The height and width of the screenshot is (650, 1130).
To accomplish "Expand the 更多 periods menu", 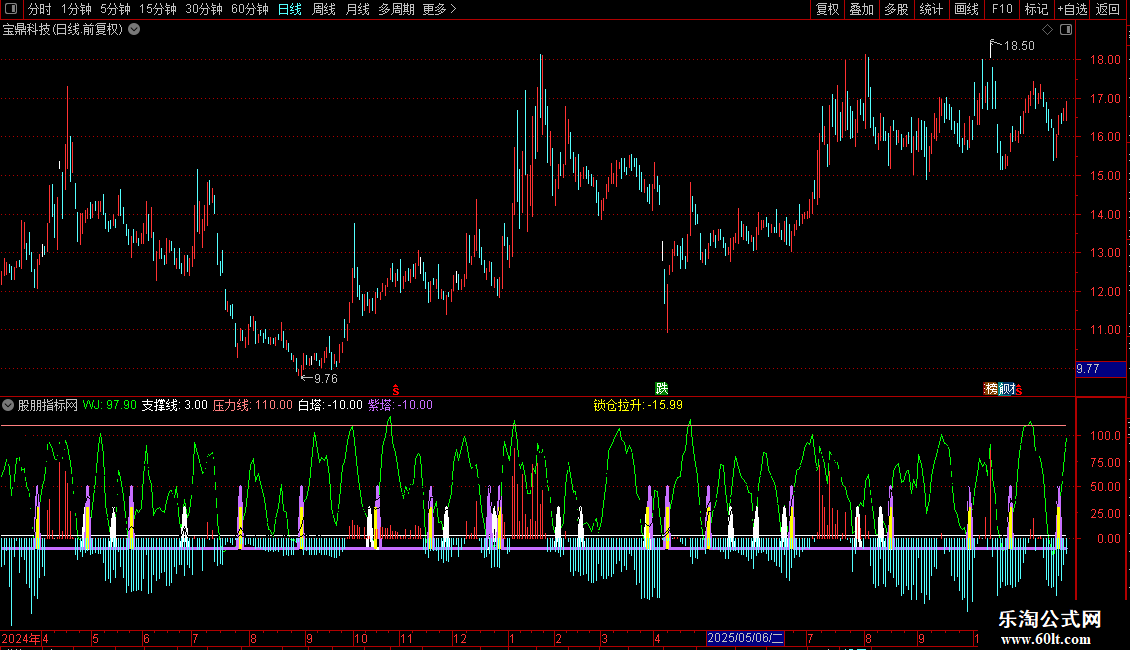I will coord(440,9).
